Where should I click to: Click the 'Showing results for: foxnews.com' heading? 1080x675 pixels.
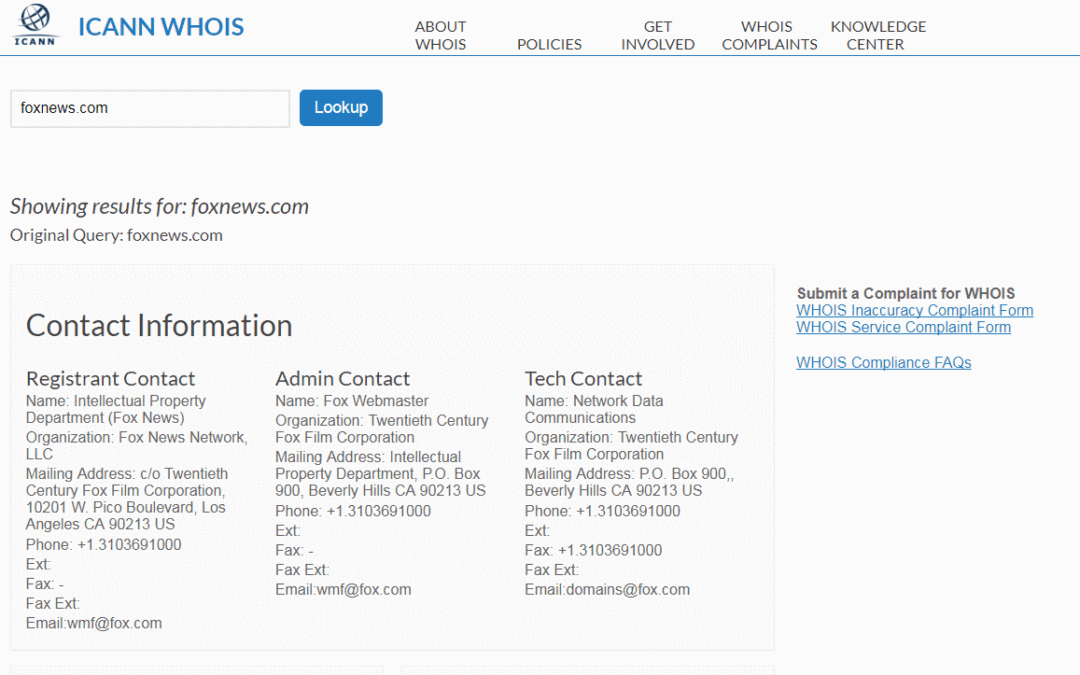click(159, 206)
